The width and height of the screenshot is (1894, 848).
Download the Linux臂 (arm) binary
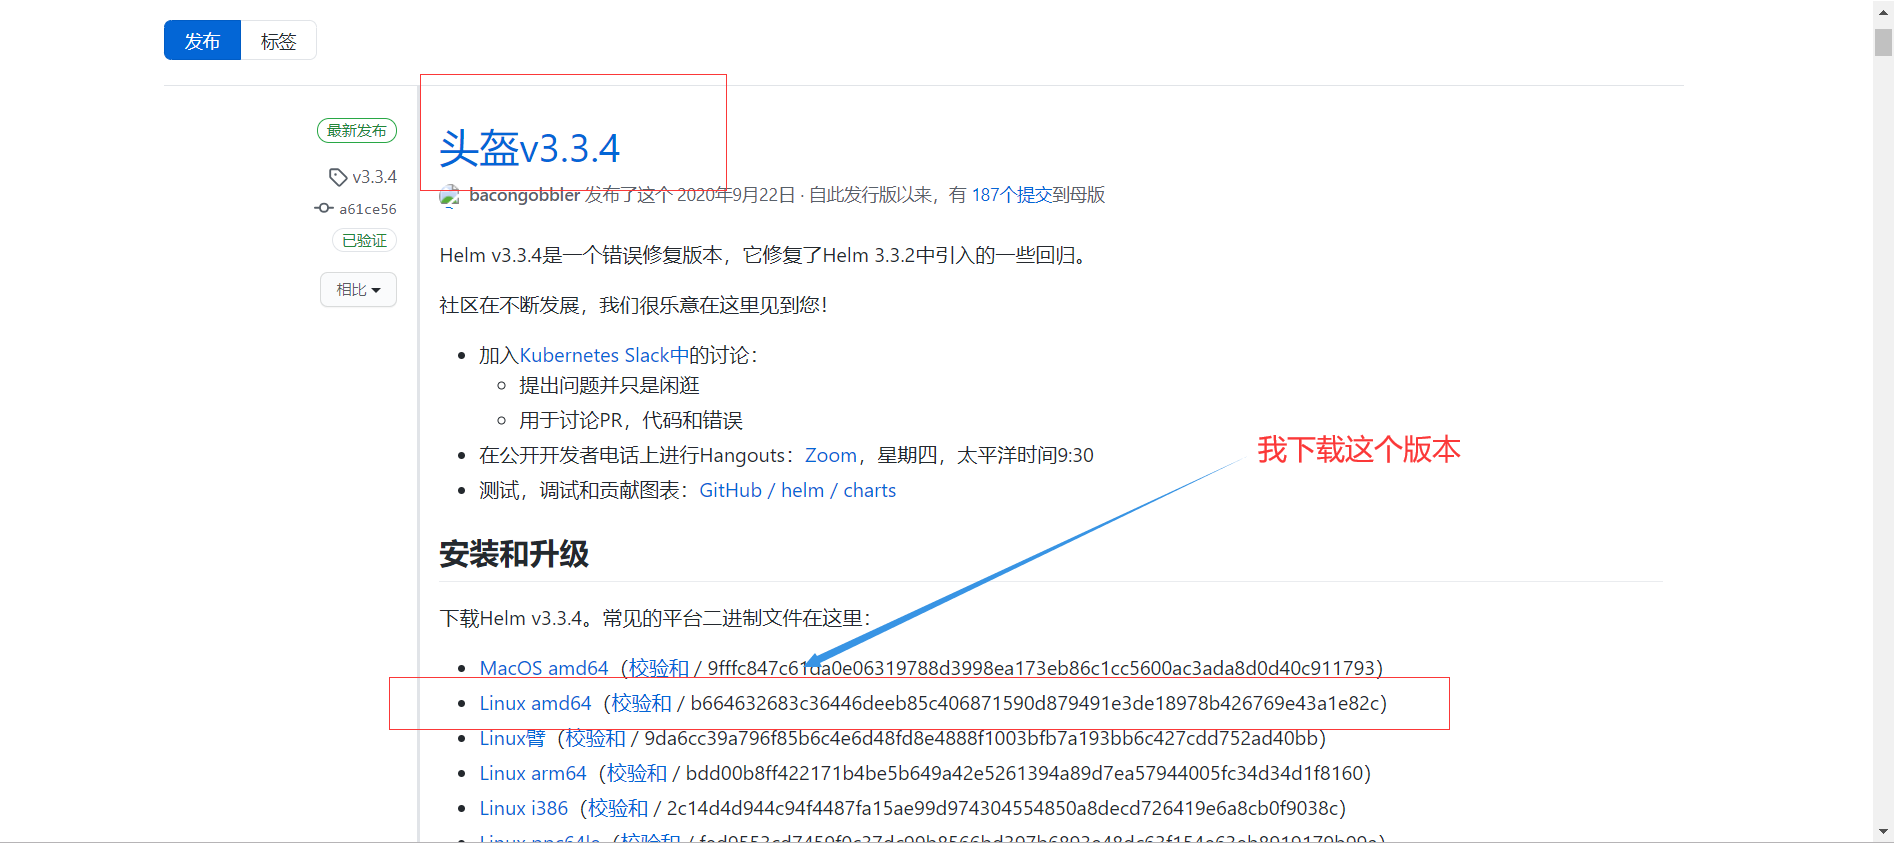coord(512,738)
